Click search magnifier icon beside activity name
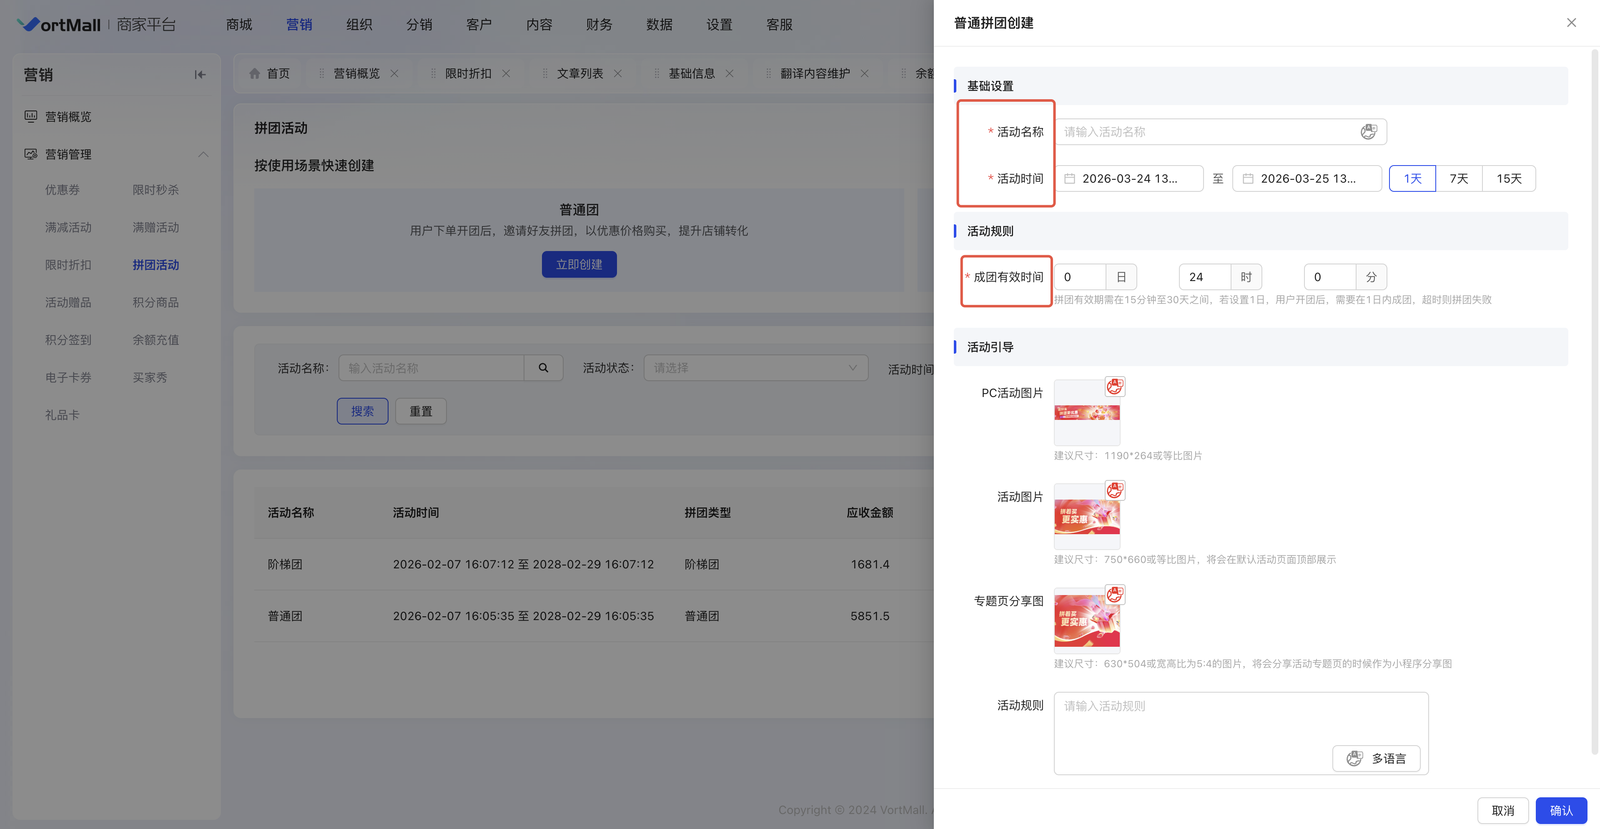Viewport: 1600px width, 829px height. pyautogui.click(x=543, y=368)
